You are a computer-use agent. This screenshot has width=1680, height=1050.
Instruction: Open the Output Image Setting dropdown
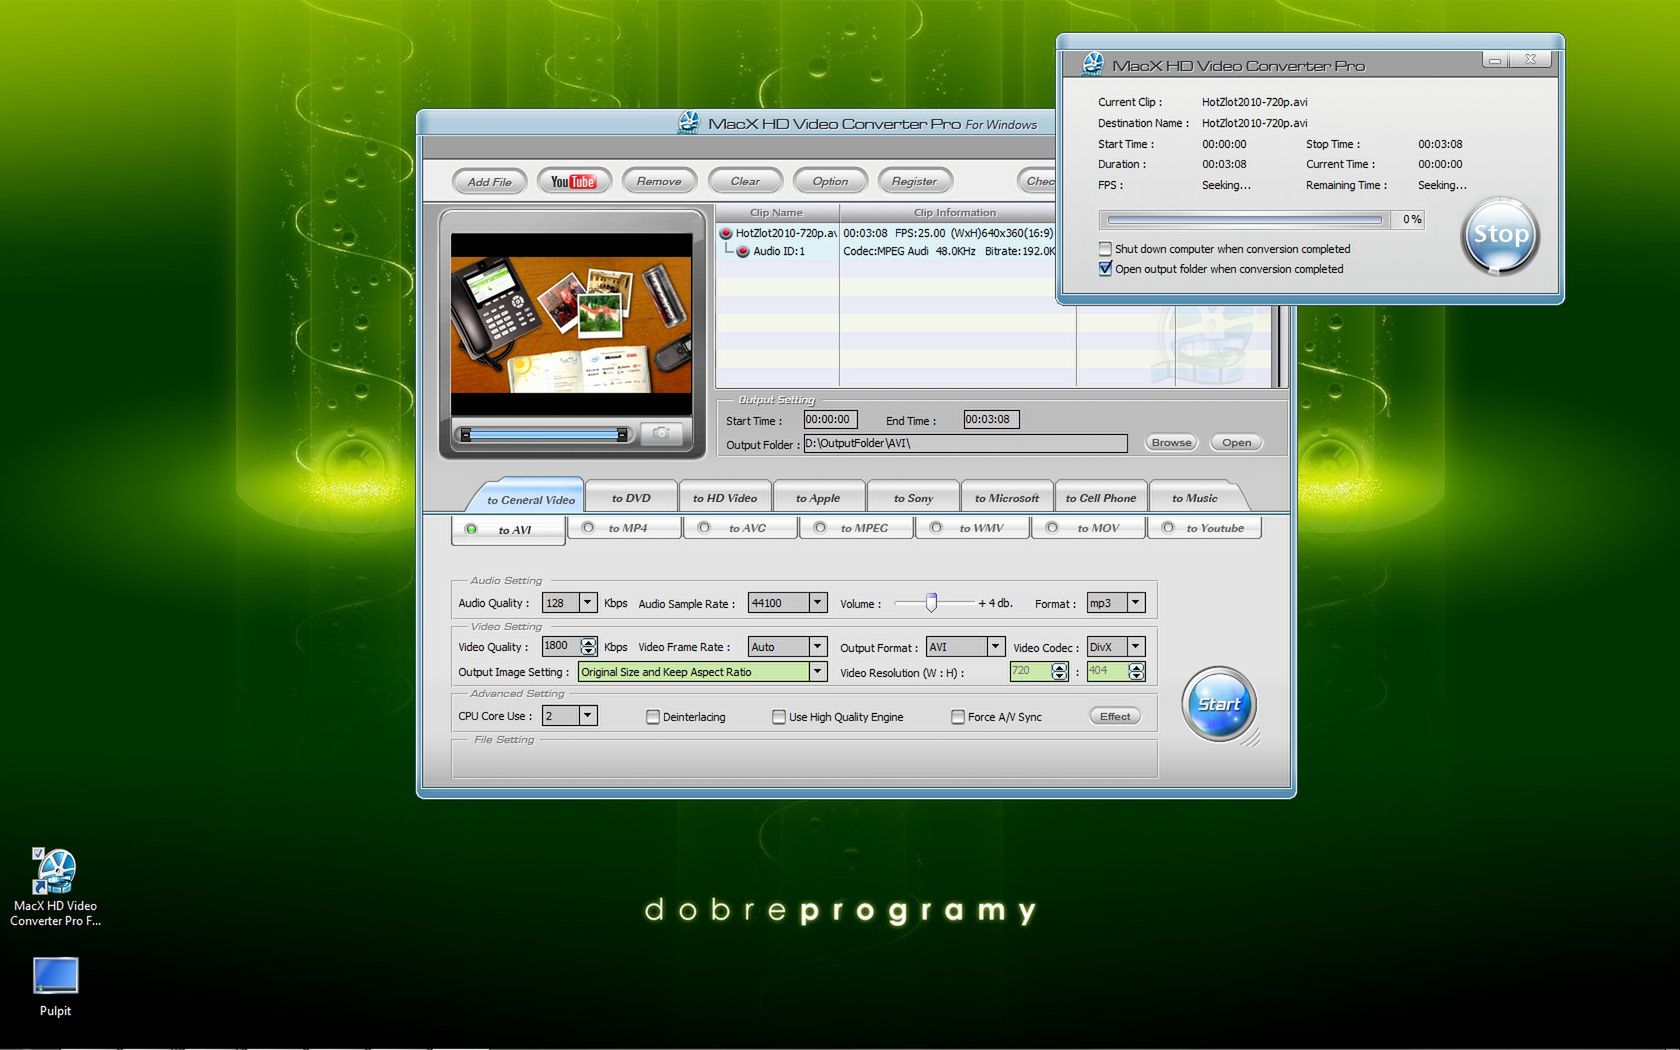(818, 672)
